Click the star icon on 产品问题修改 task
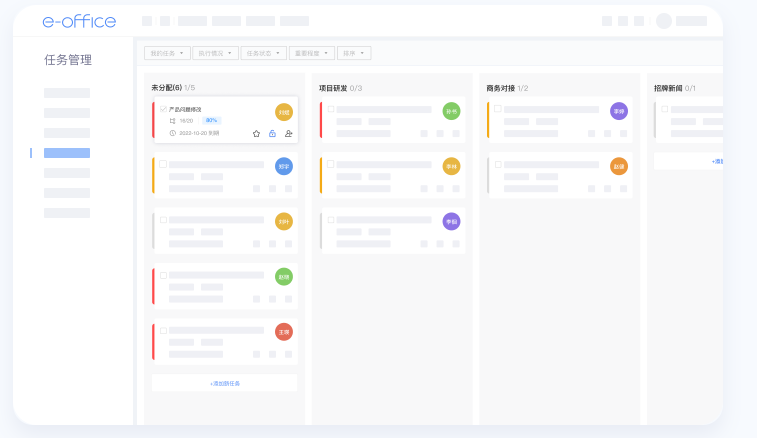 (x=256, y=133)
